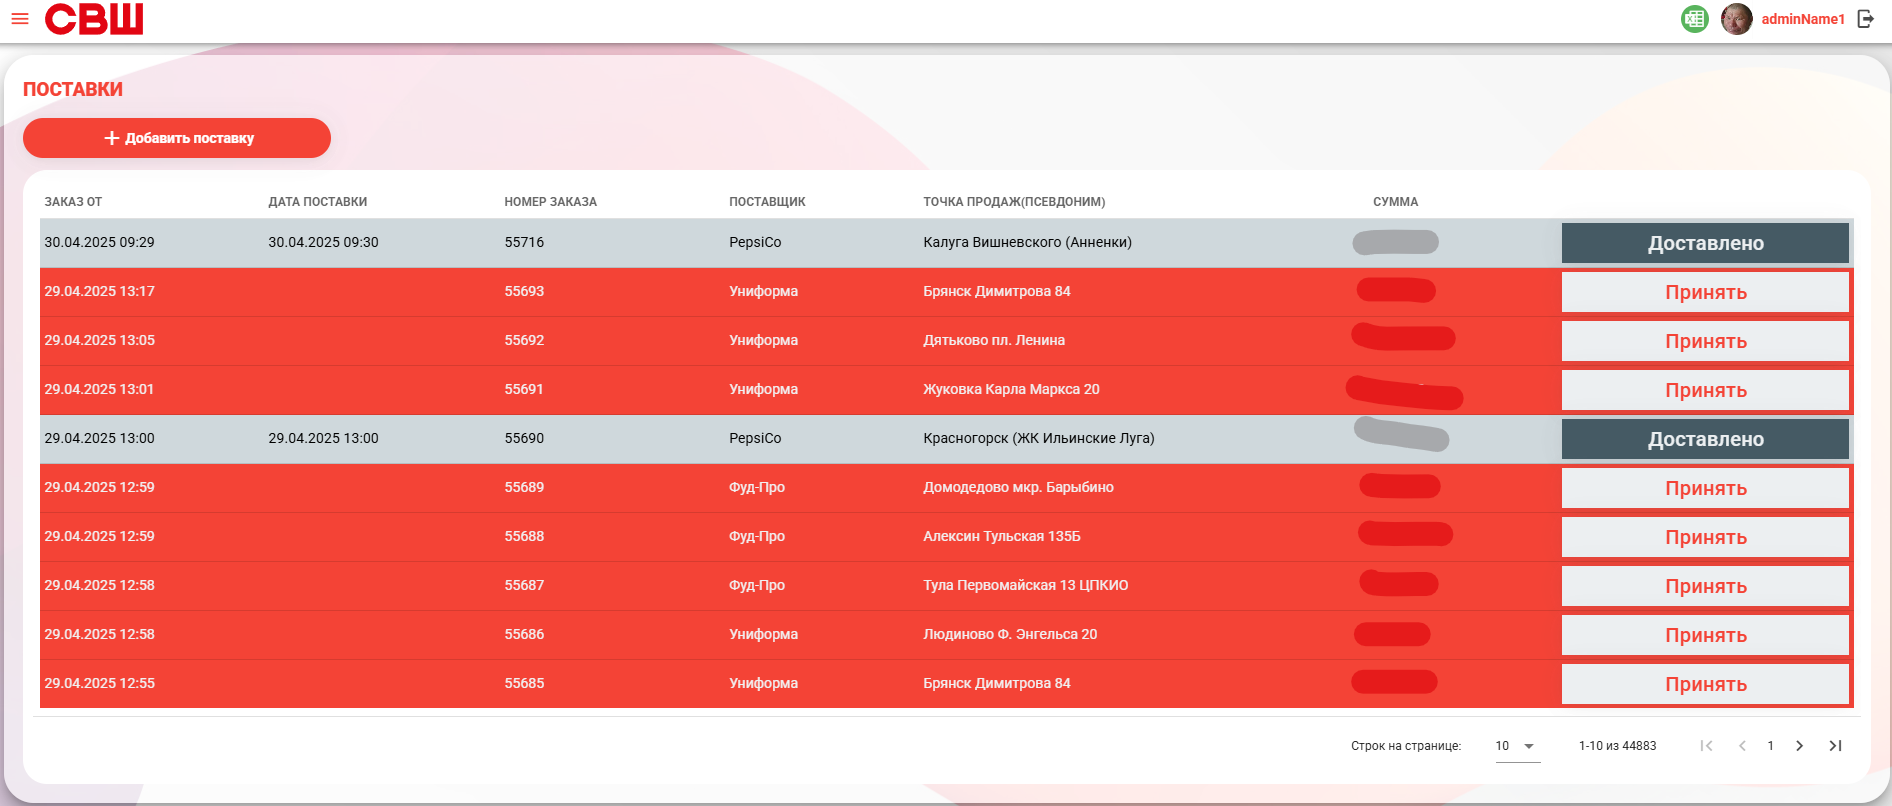Click Тула Первомайская 13 ЦПКИО sales point
The height and width of the screenshot is (806, 1892).
pyautogui.click(x=1025, y=585)
